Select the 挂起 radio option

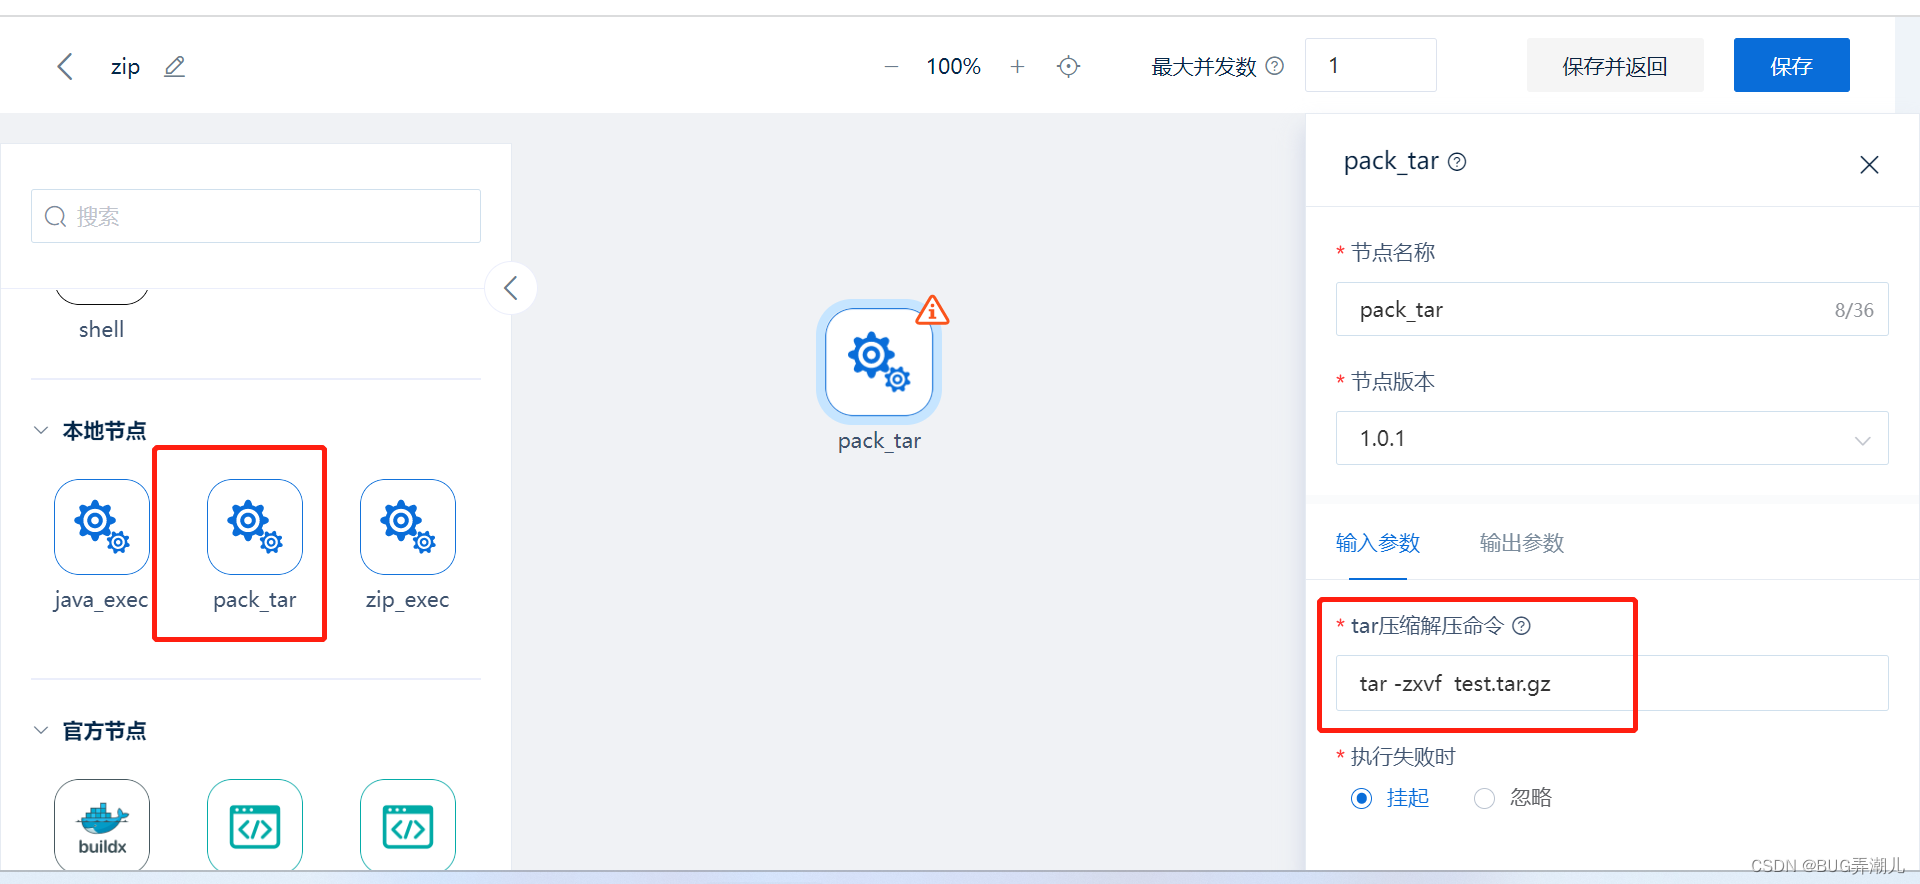(1361, 798)
